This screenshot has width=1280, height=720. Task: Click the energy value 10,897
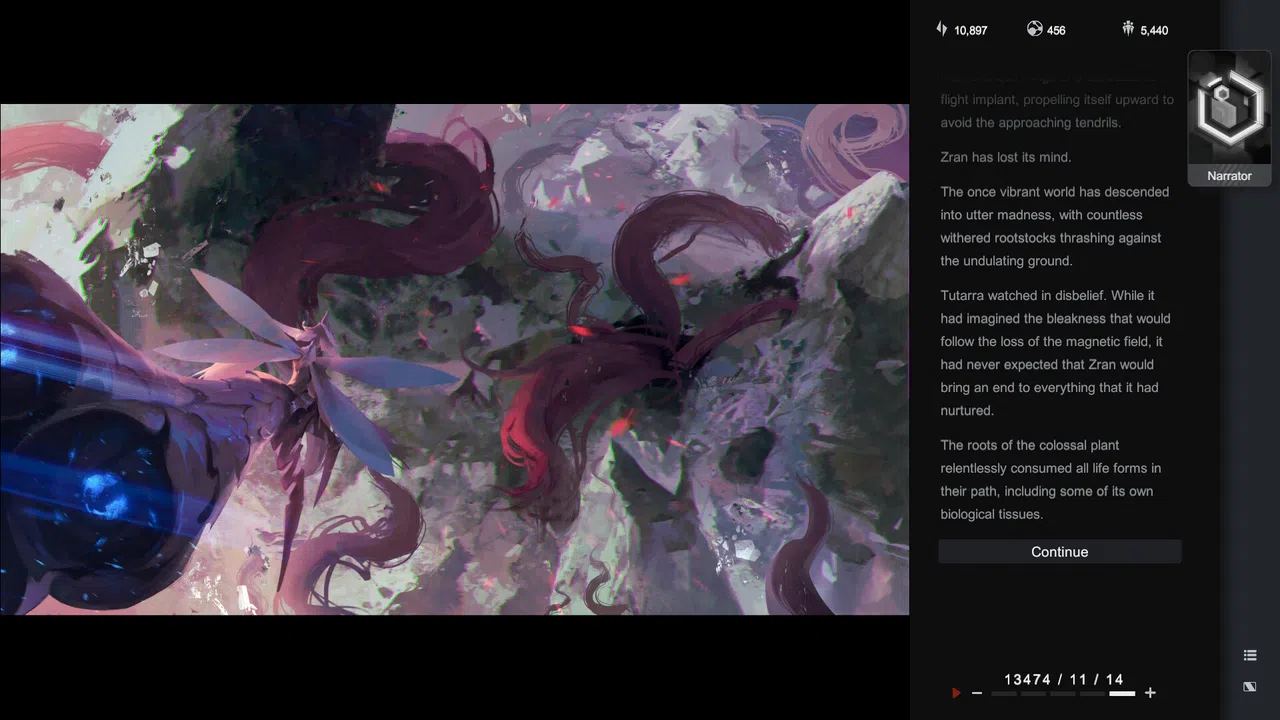[970, 30]
